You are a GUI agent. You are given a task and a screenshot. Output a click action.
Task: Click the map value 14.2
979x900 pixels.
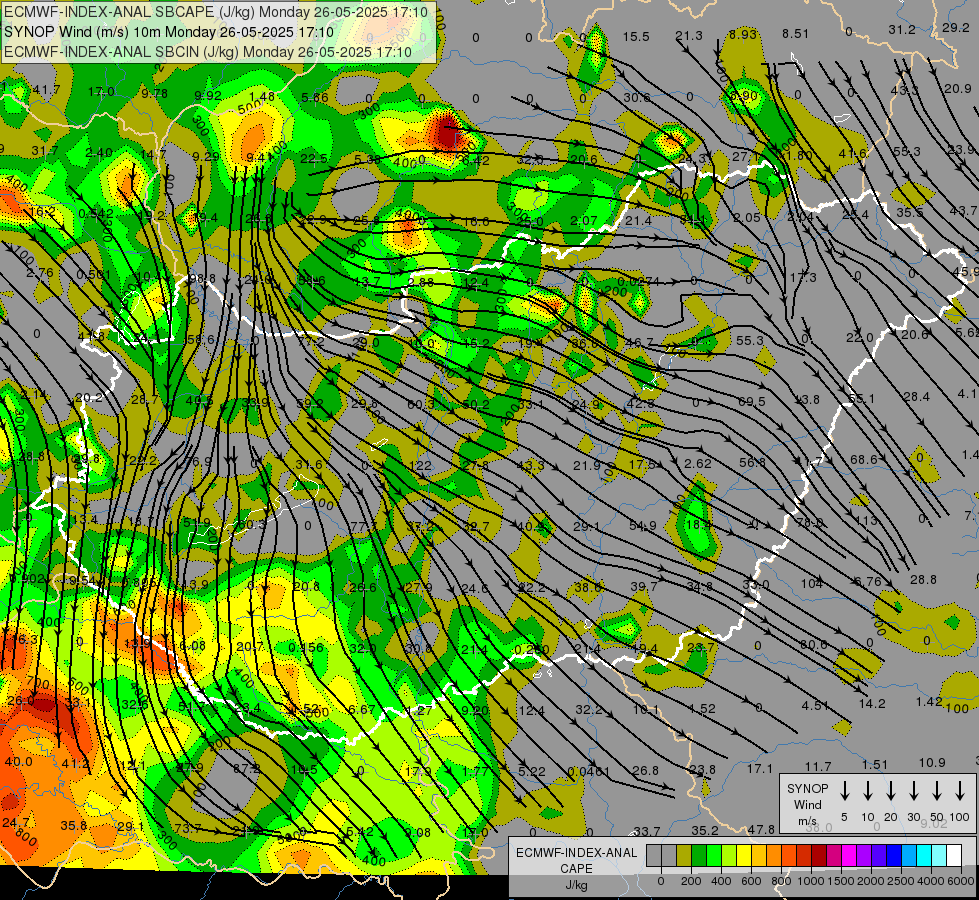coord(872,703)
